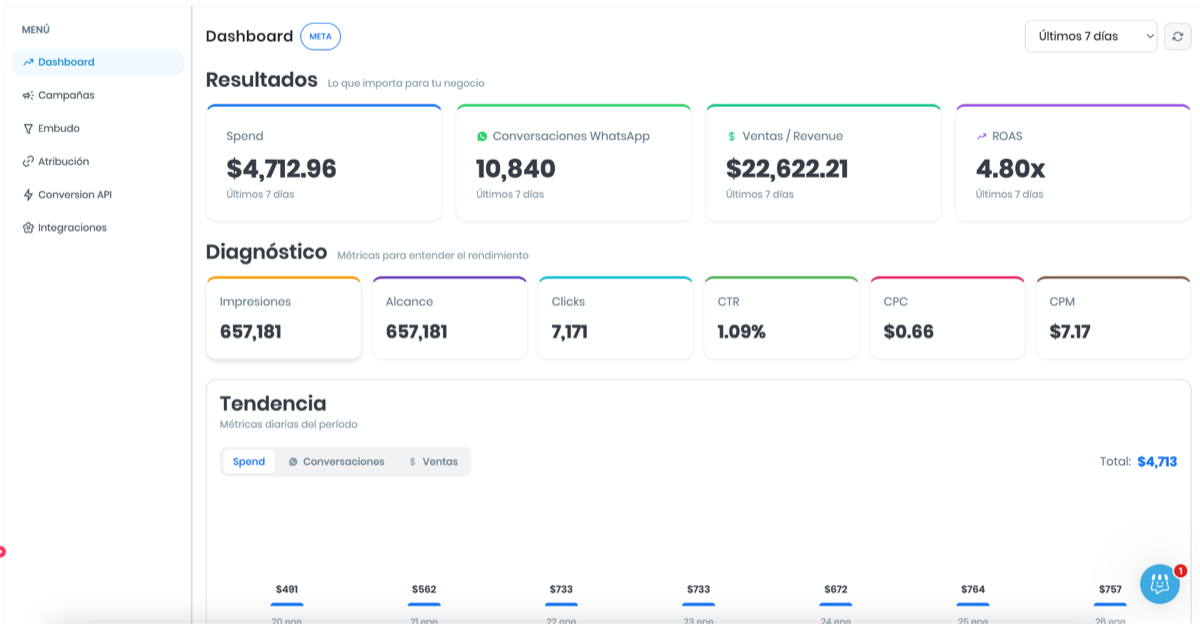Click "Métricas diarias del período" text
Image resolution: width=1200 pixels, height=624 pixels.
click(289, 424)
